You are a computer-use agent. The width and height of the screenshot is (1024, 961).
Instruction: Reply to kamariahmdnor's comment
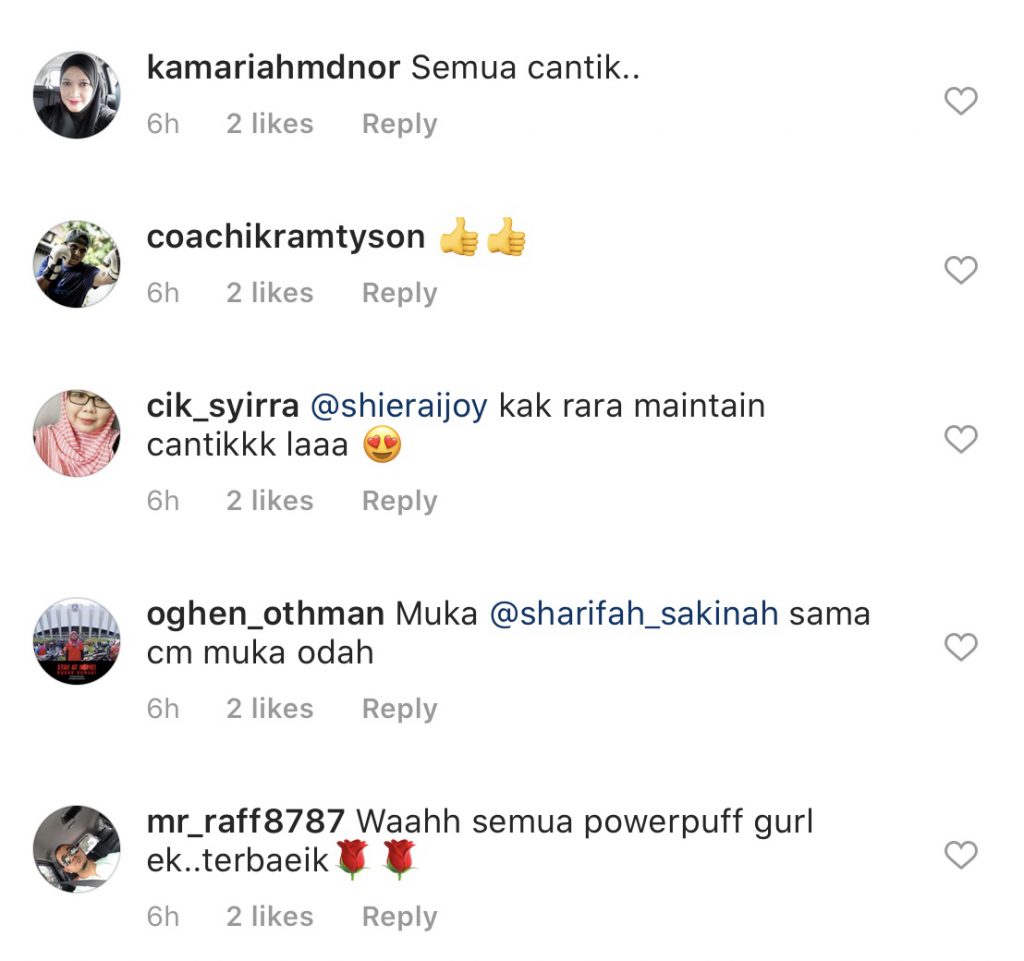400,124
